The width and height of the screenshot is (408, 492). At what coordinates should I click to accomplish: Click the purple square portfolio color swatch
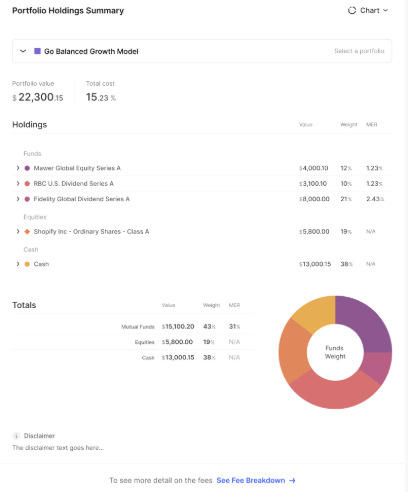tap(37, 51)
